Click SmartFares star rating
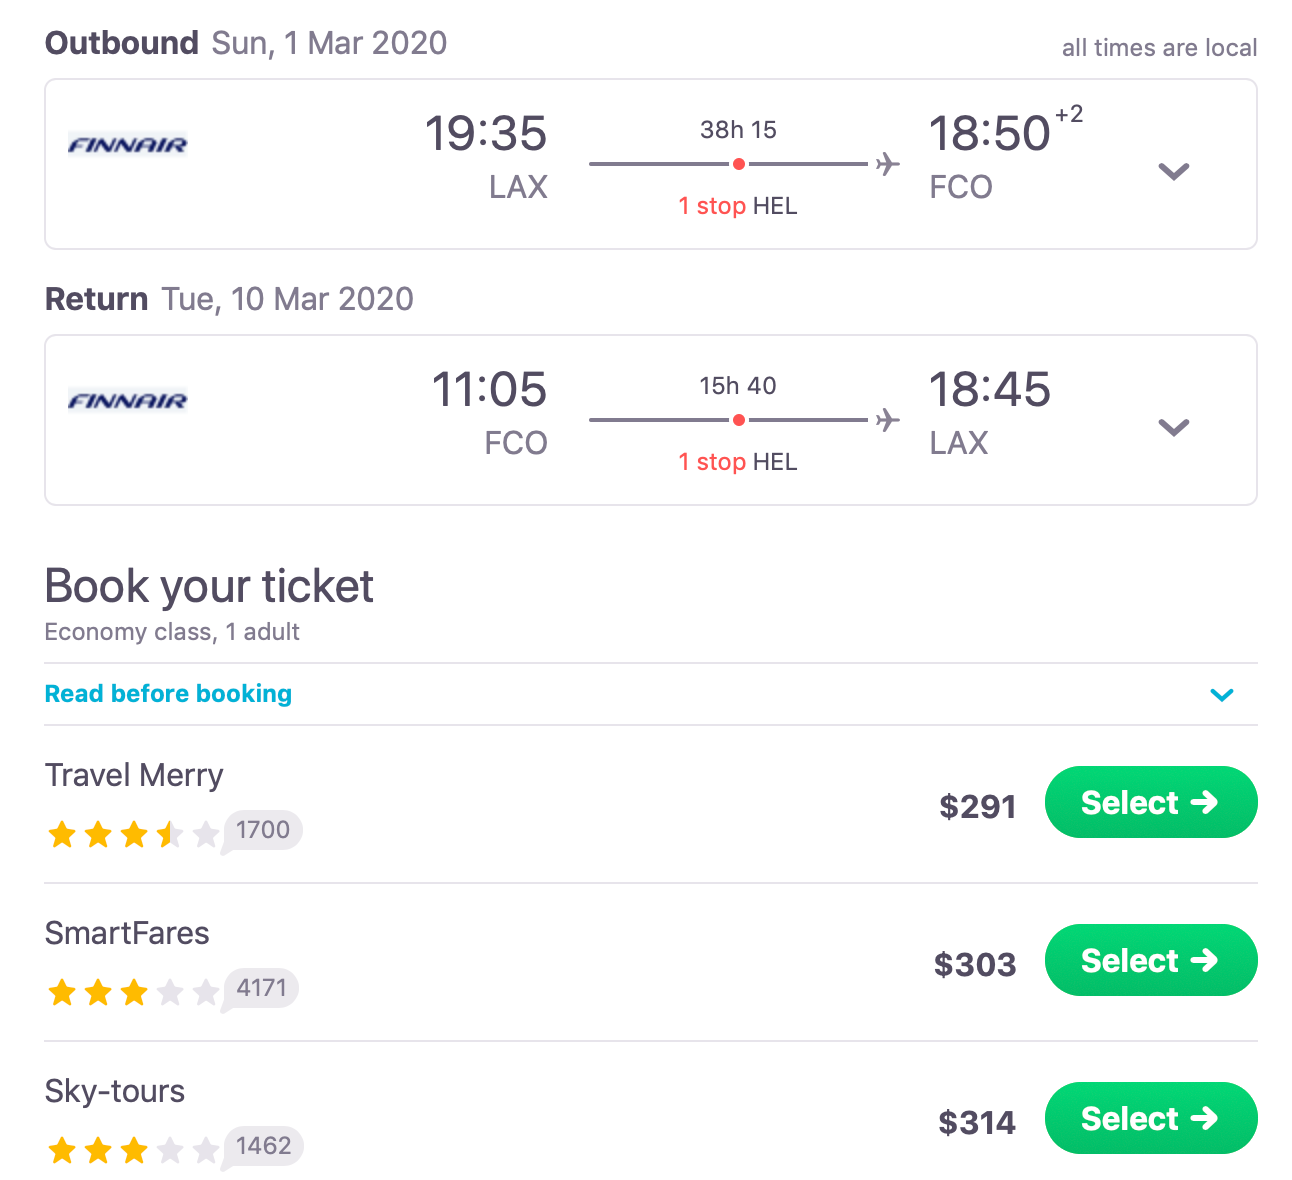Screen dimensions: 1292x1180 133,992
